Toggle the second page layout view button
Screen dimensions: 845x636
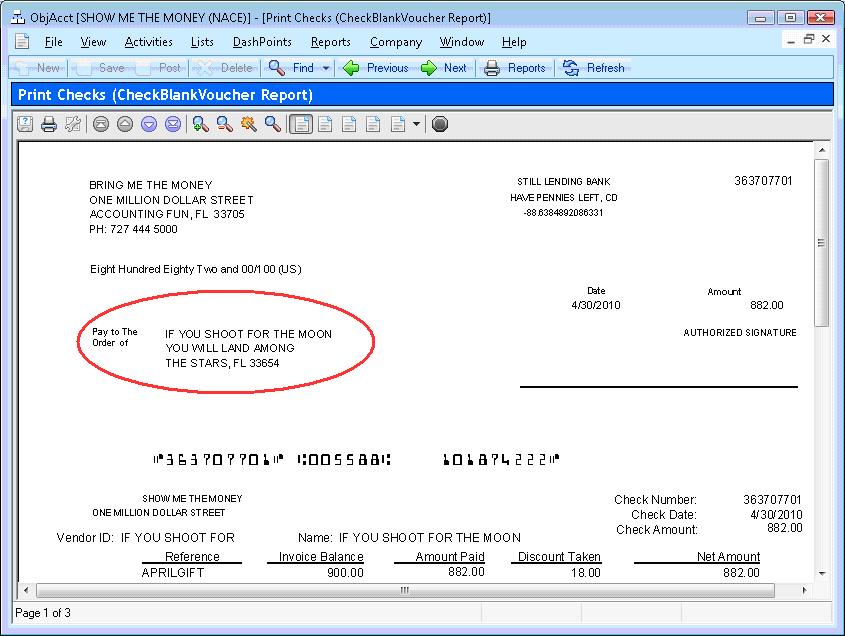pos(324,124)
